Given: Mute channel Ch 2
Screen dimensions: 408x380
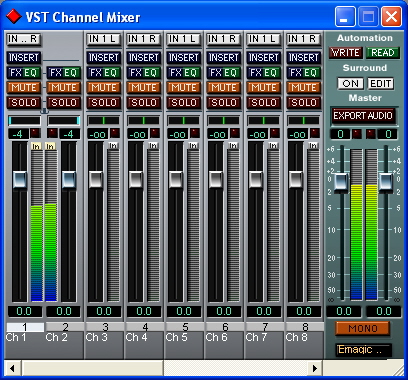Looking at the screenshot, I should point(64,88).
